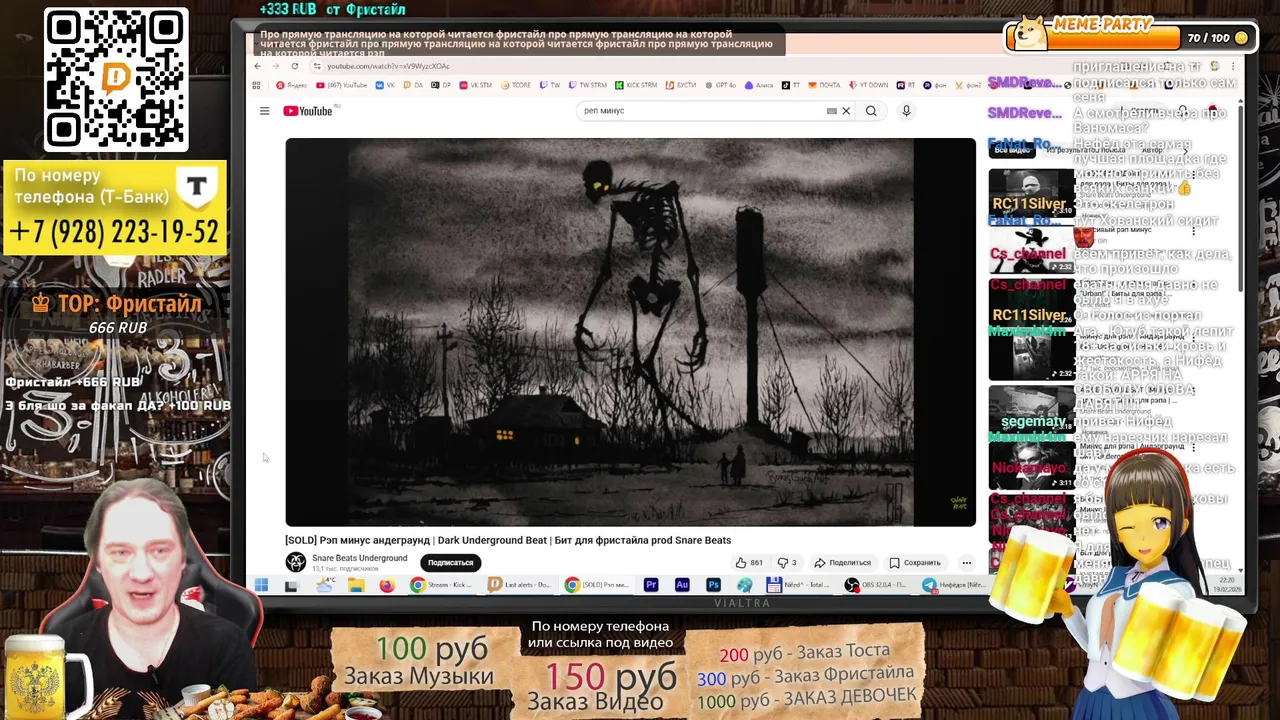The height and width of the screenshot is (720, 1280).
Task: Click the Сохранить save button
Action: (915, 563)
